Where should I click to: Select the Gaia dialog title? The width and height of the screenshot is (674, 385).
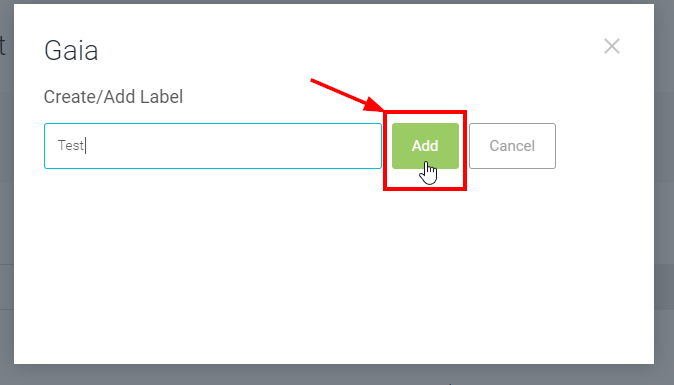click(71, 50)
